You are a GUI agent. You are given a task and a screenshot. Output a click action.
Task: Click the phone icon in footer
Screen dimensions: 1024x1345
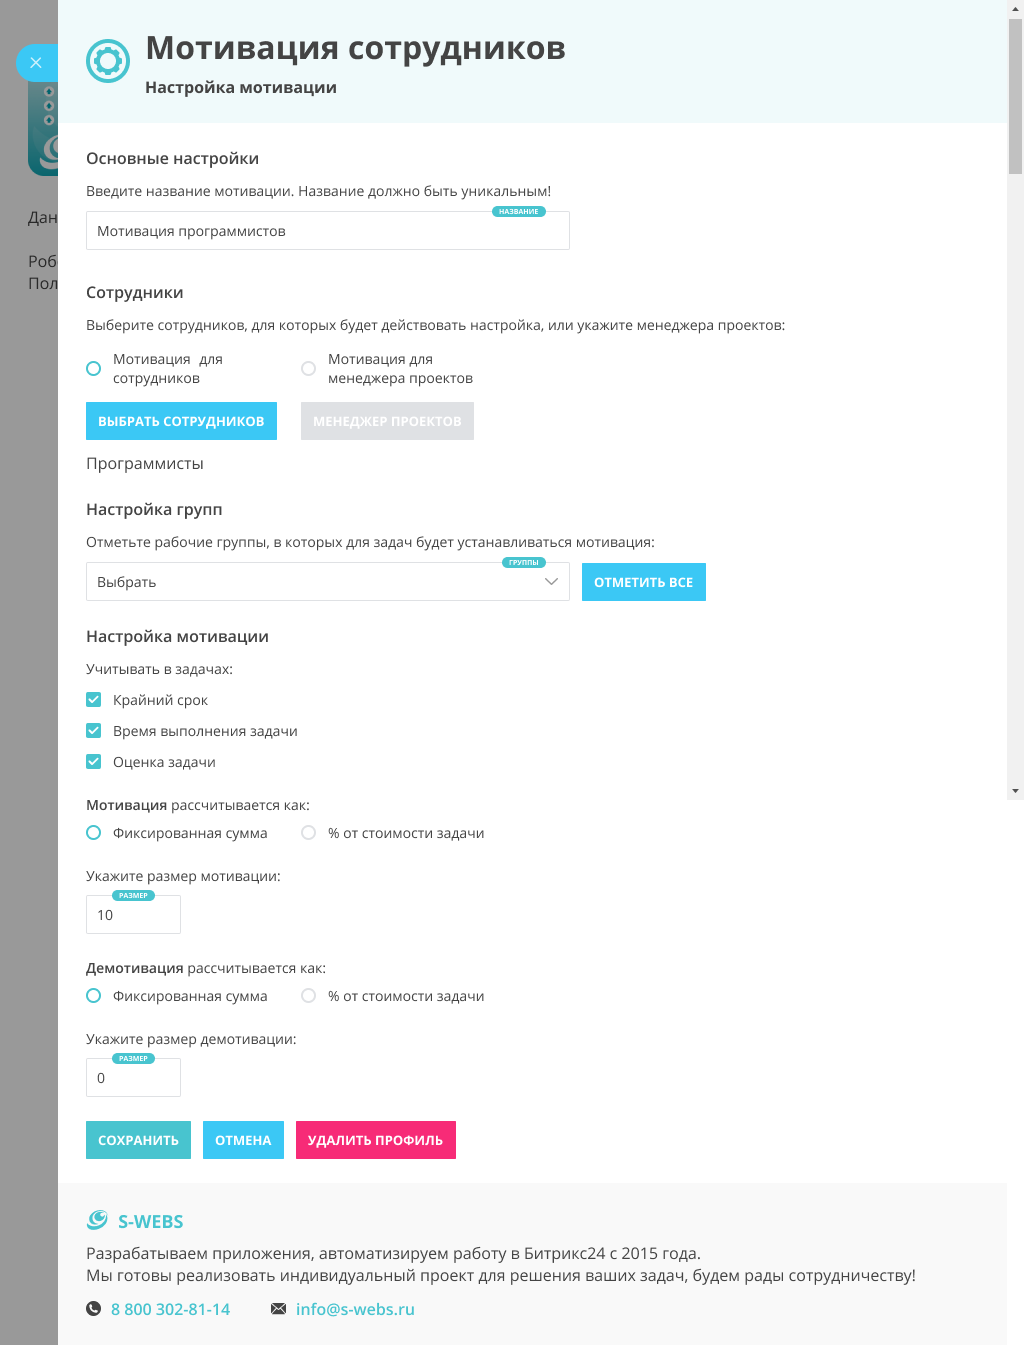(94, 1309)
